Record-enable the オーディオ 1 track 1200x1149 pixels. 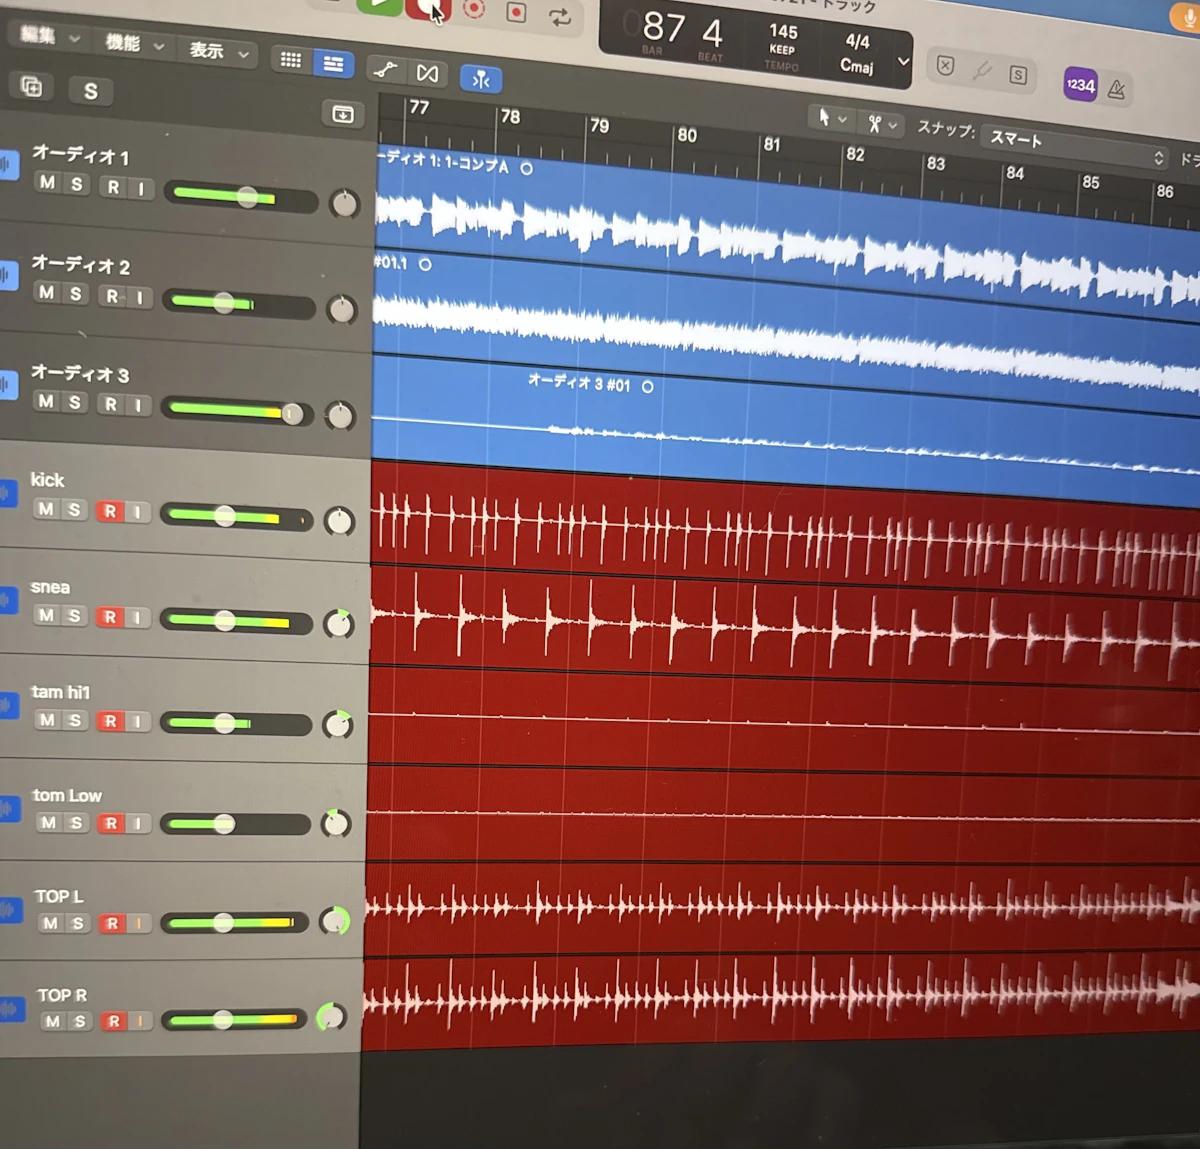113,187
